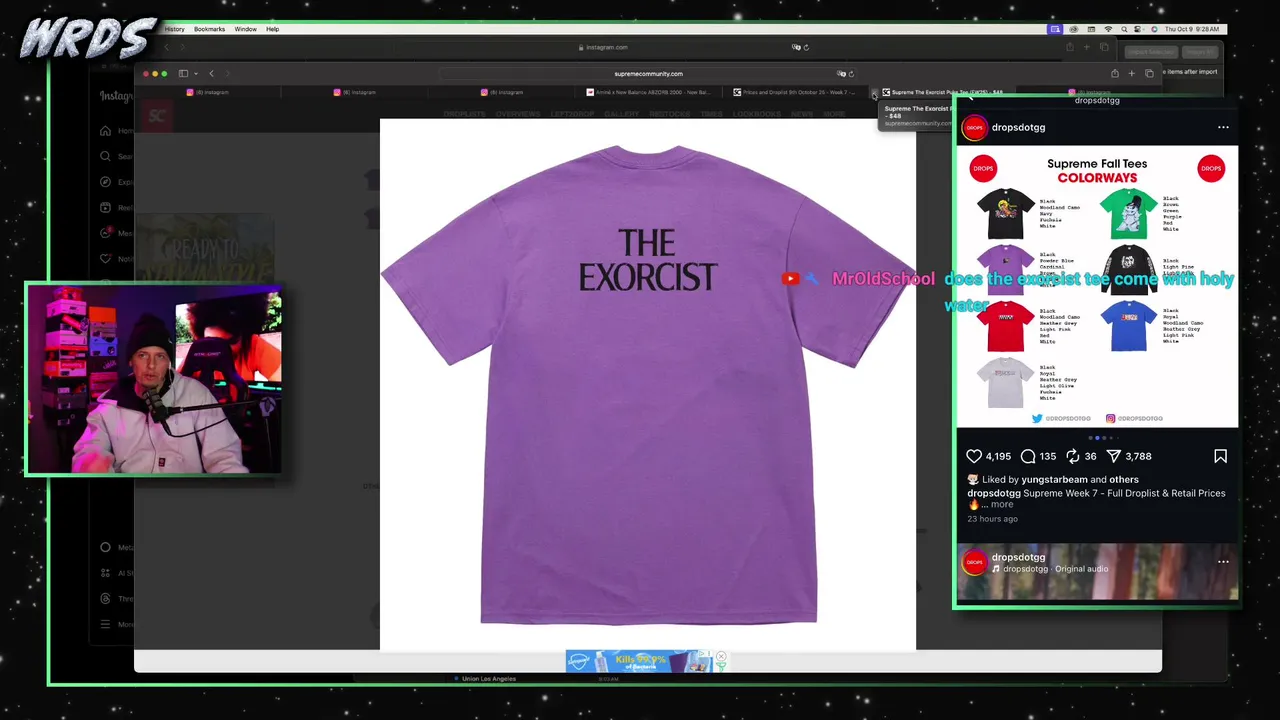This screenshot has width=1280, height=720.
Task: Open LOOKBOOKS in Supreme Community nav
Action: pyautogui.click(x=757, y=114)
